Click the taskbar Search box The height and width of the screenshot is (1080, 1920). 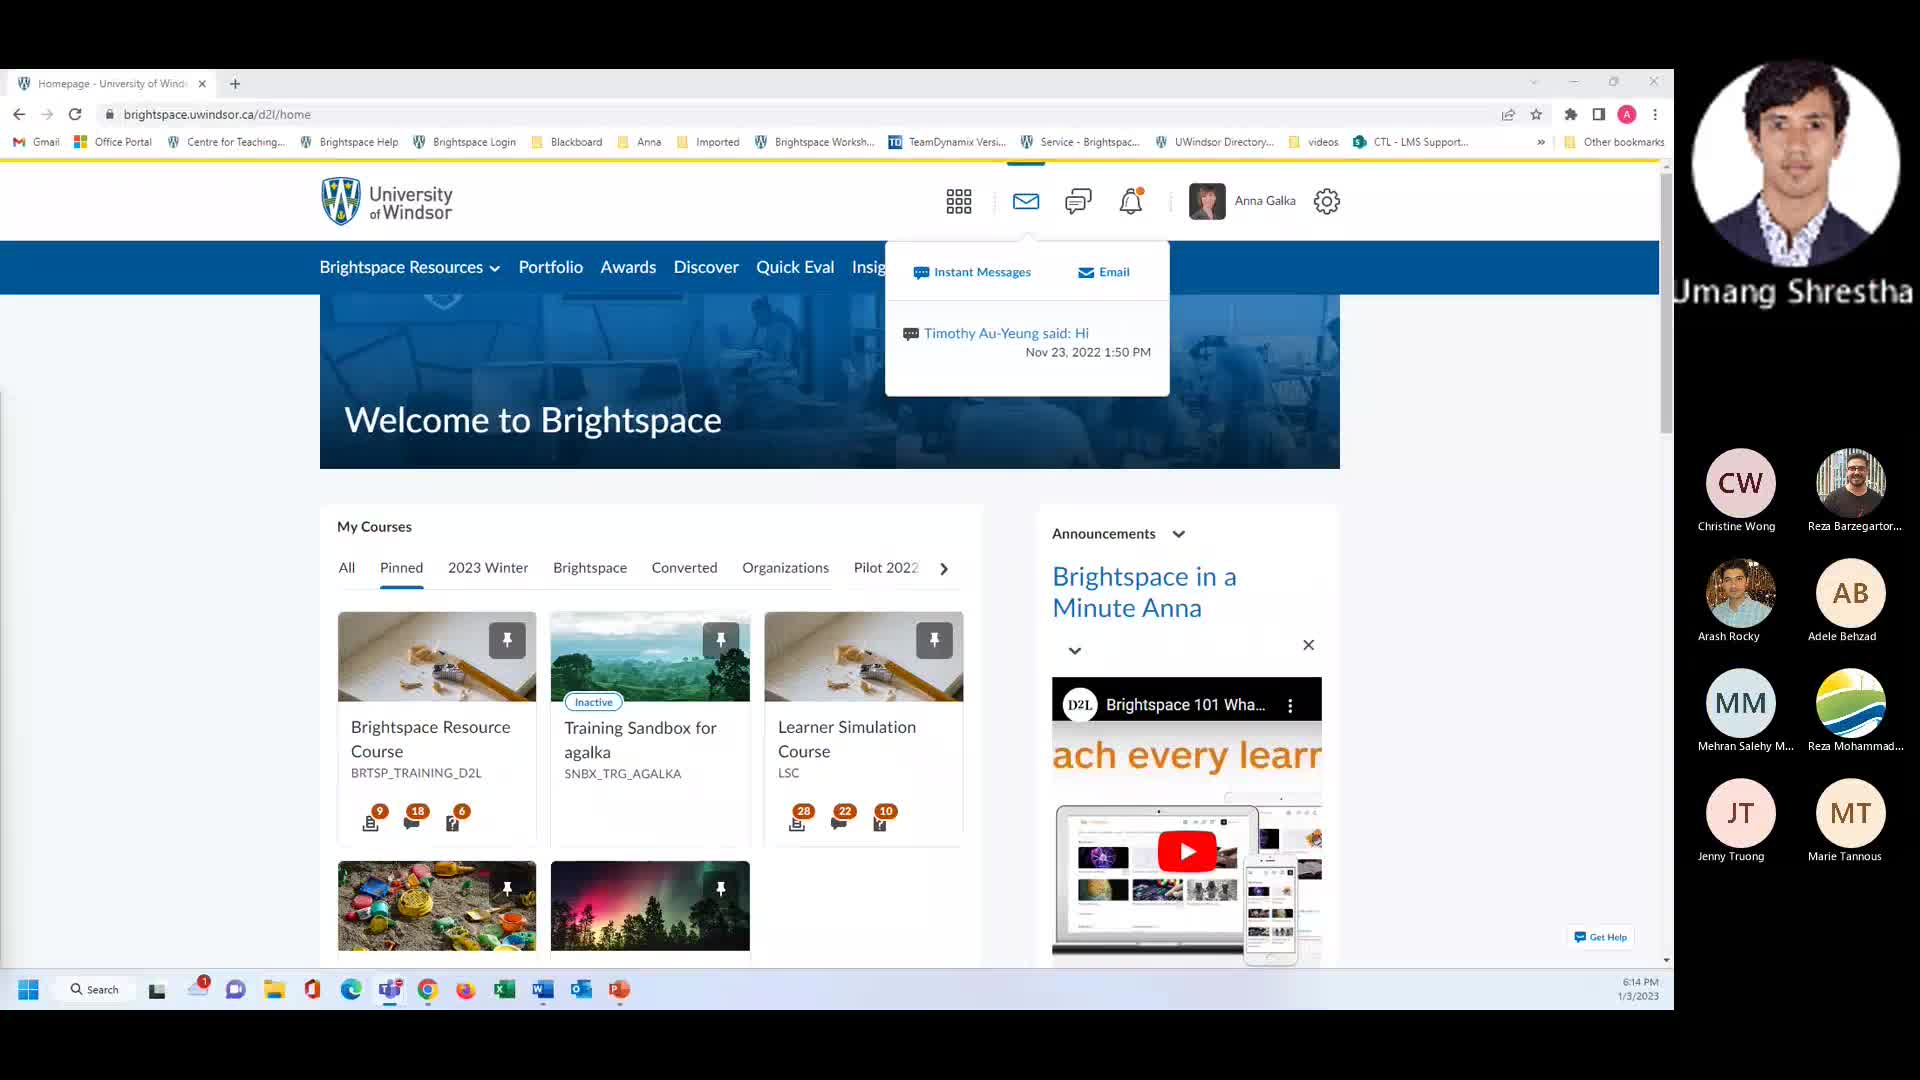[95, 990]
